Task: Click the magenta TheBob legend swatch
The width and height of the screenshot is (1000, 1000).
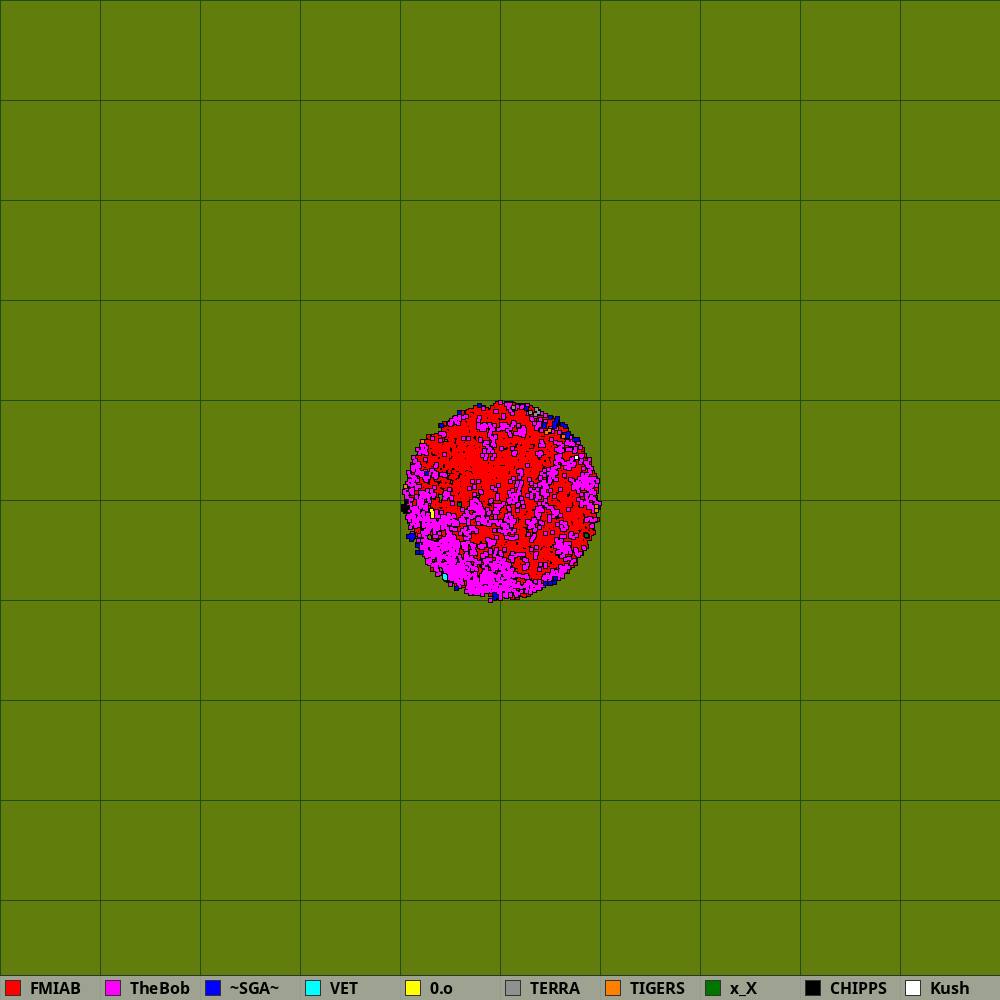Action: point(113,988)
